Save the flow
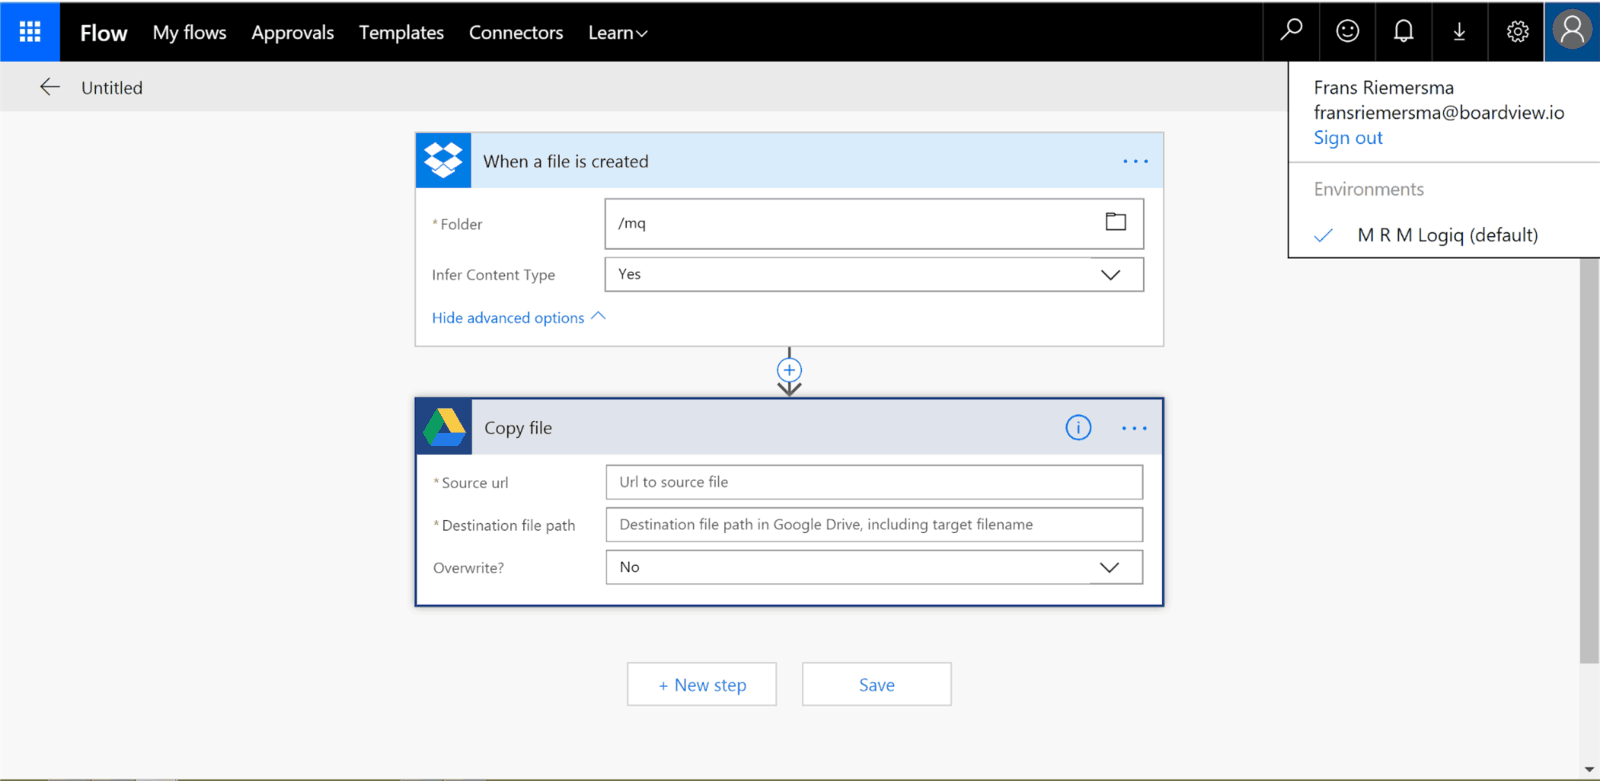Image resolution: width=1600 pixels, height=781 pixels. pos(877,684)
